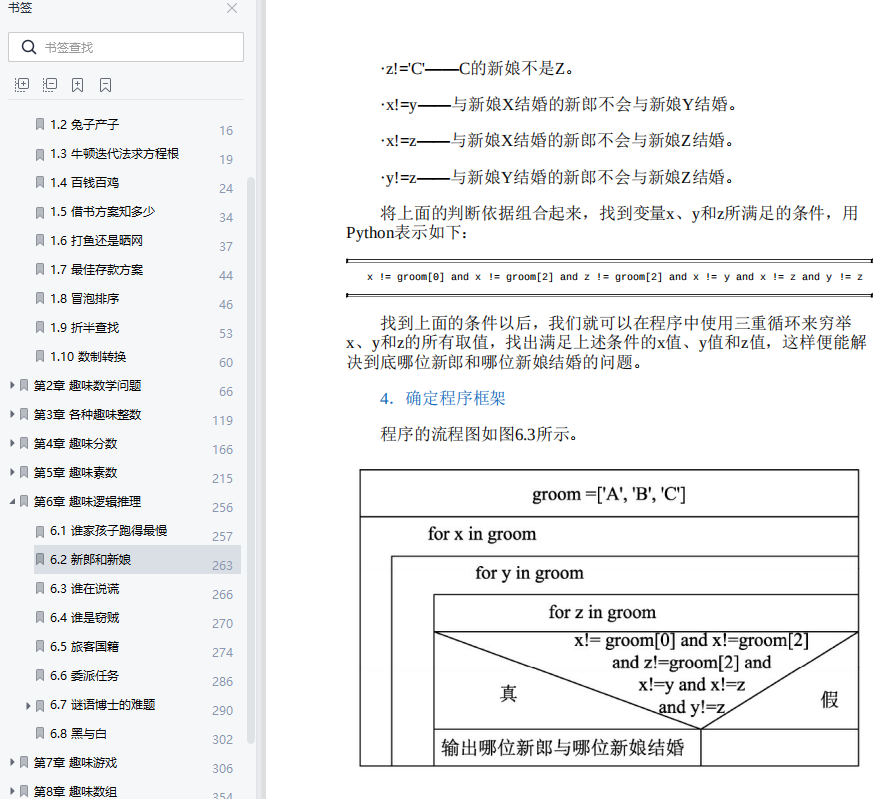Click the Python condition code line
This screenshot has height=799, width=892.
615,277
